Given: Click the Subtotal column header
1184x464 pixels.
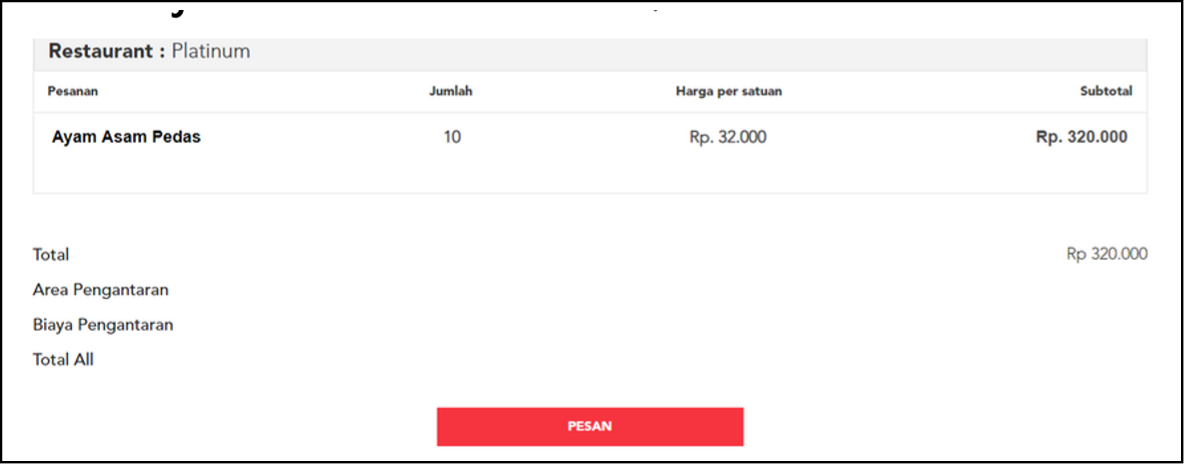Looking at the screenshot, I should pos(1105,91).
